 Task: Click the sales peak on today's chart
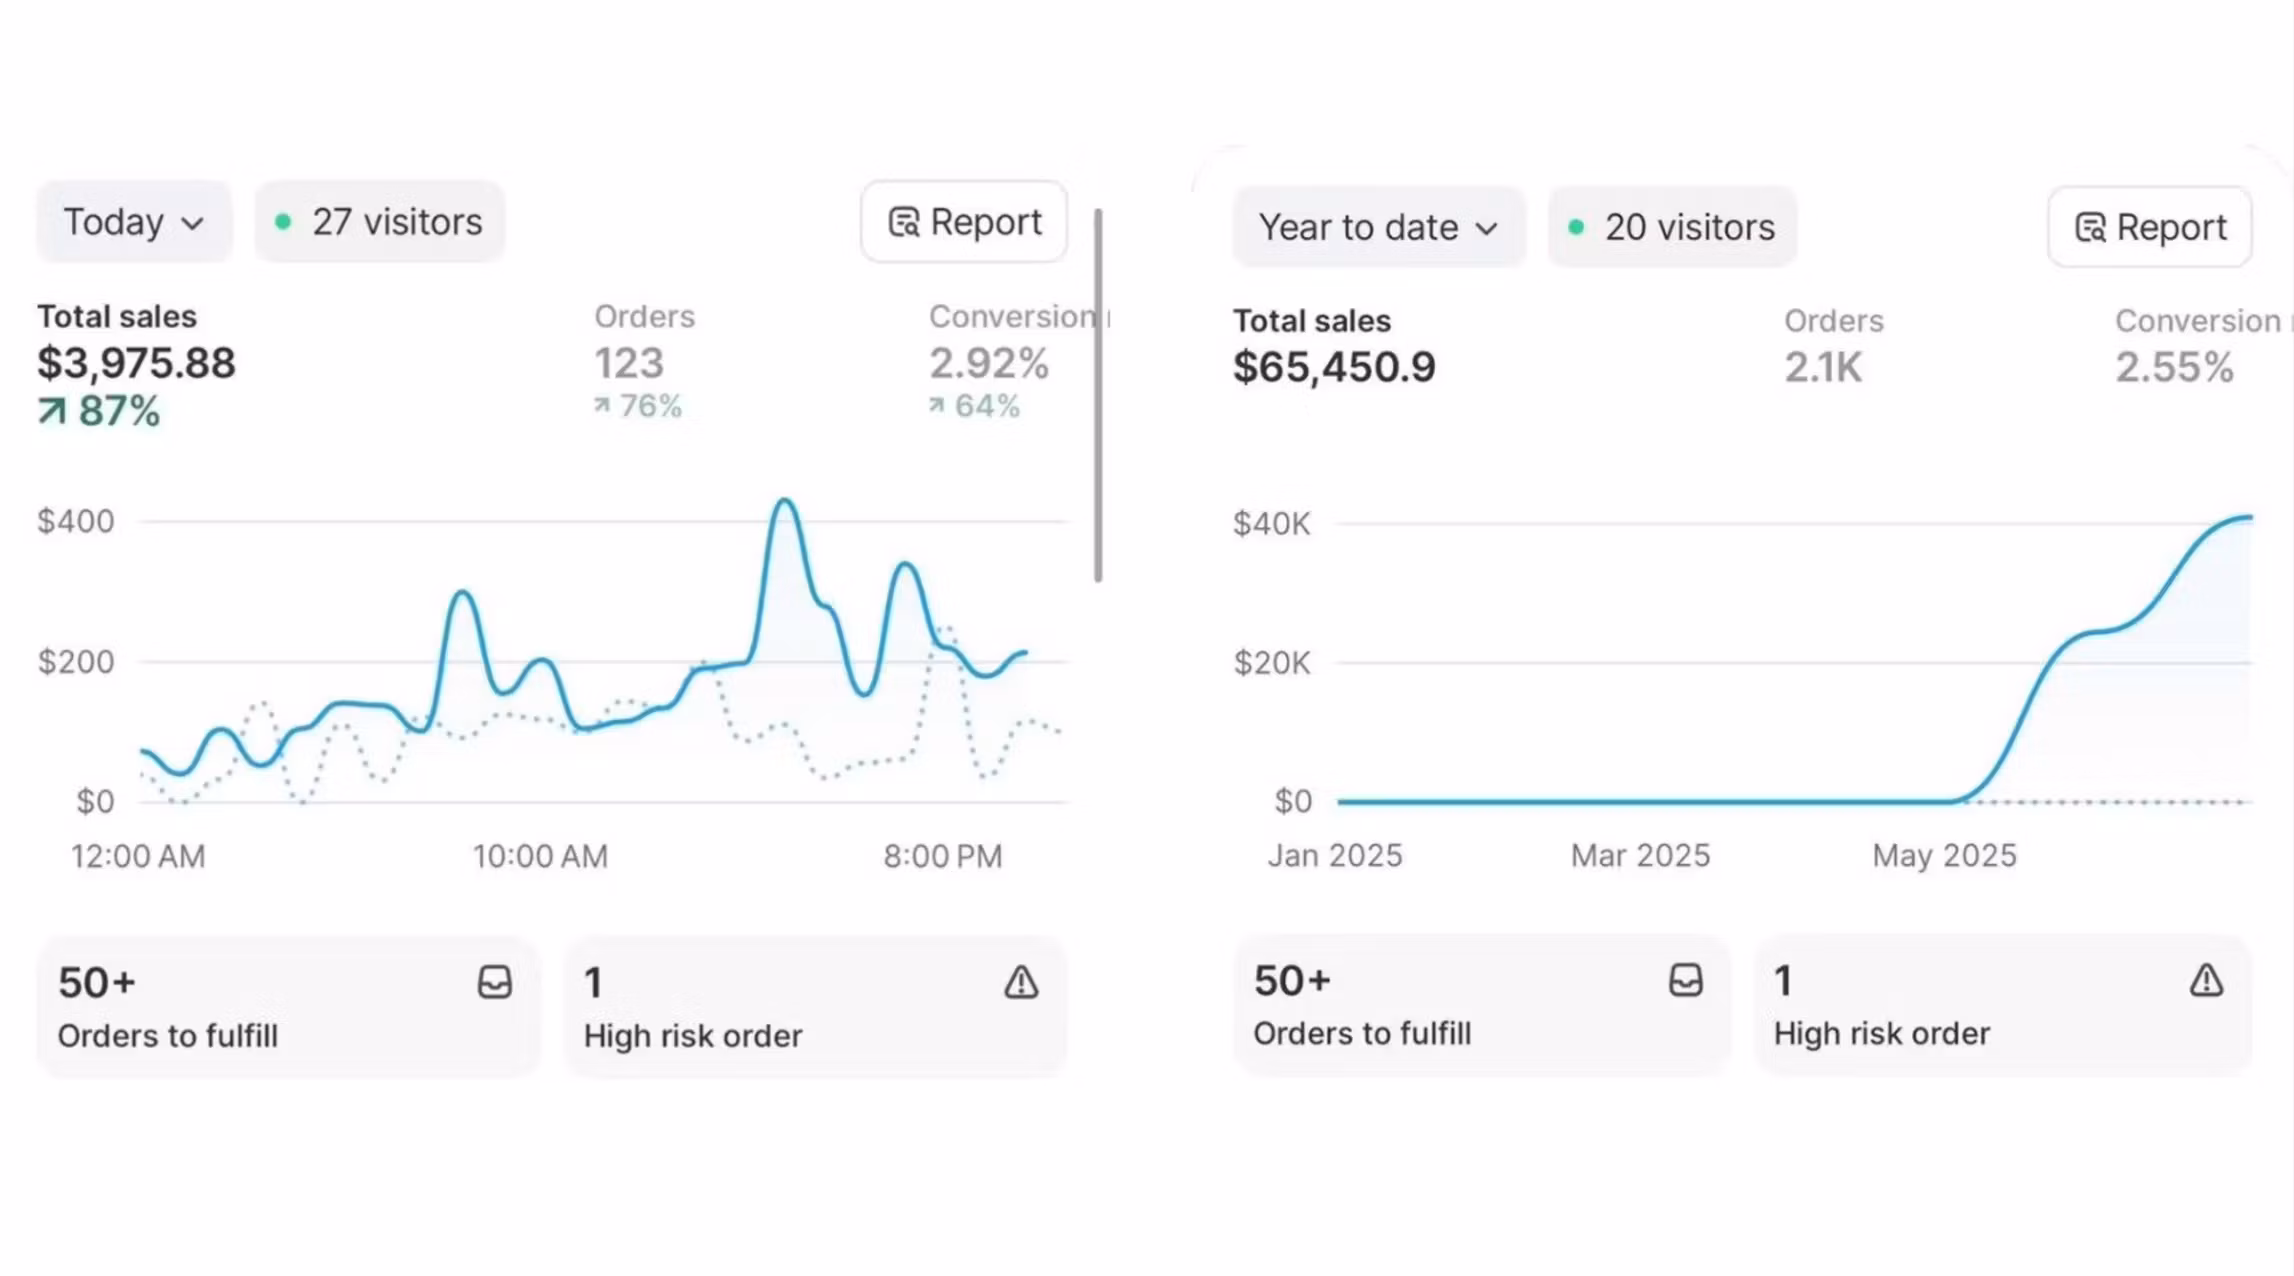tap(786, 500)
